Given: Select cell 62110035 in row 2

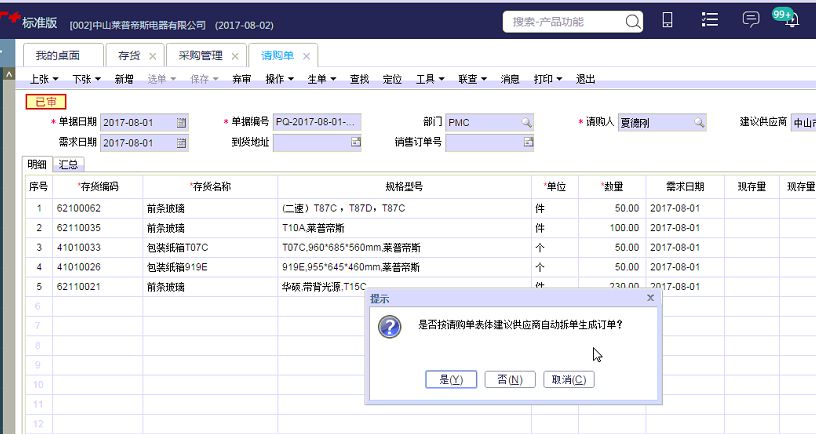Looking at the screenshot, I should coord(97,228).
